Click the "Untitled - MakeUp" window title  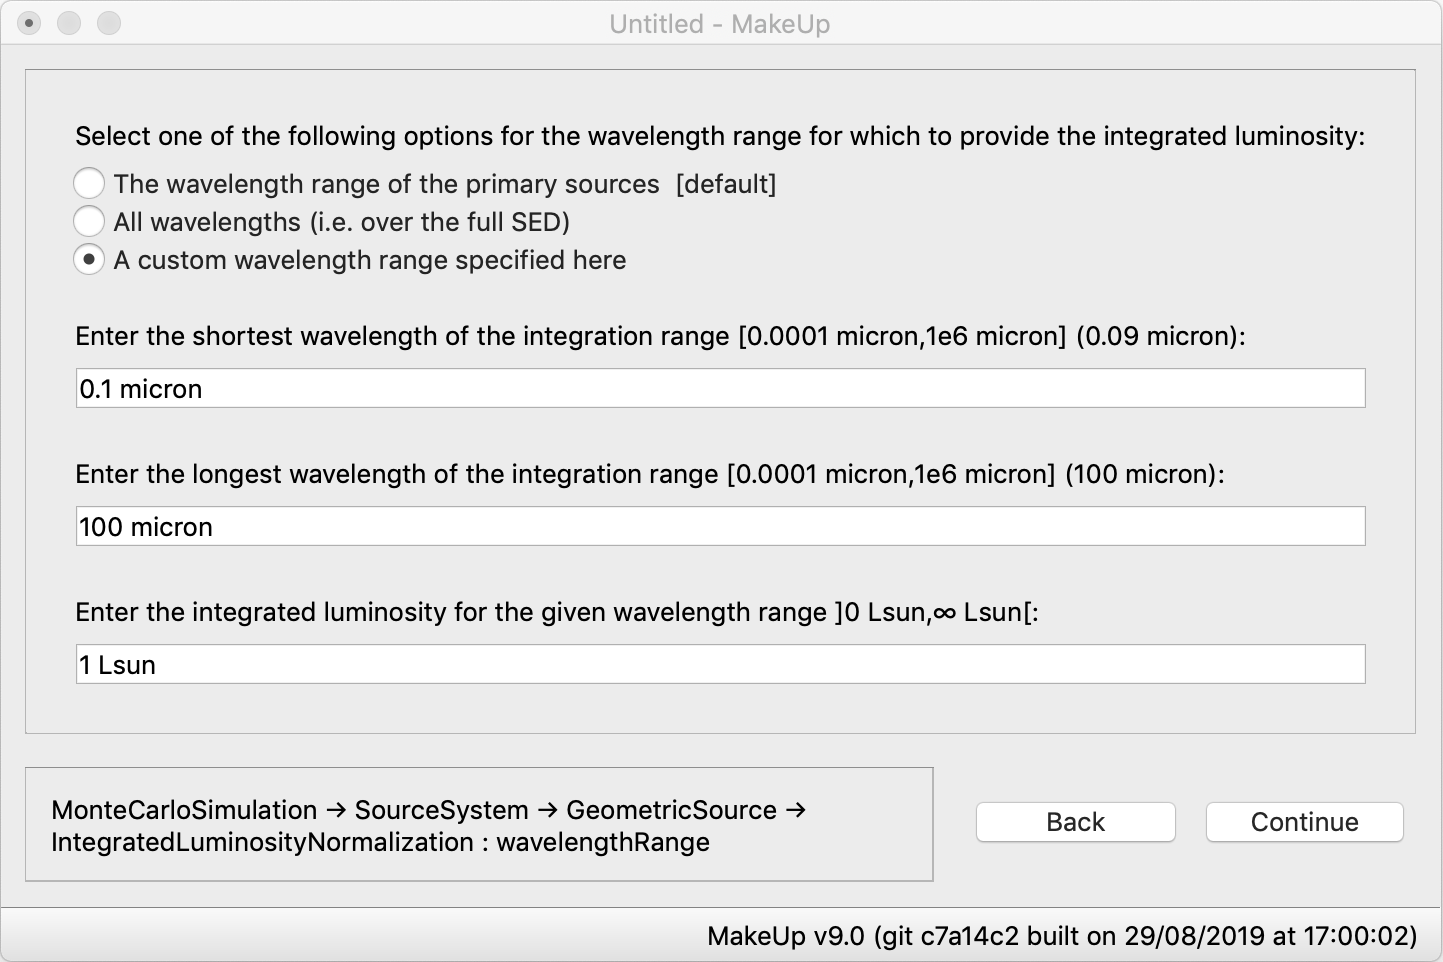(x=720, y=24)
